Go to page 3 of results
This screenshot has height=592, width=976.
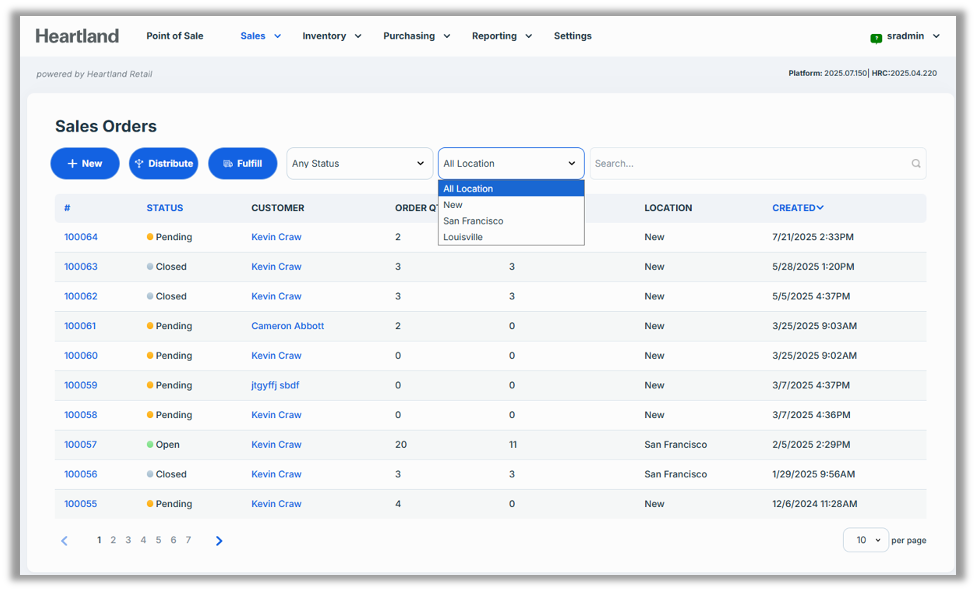(128, 540)
